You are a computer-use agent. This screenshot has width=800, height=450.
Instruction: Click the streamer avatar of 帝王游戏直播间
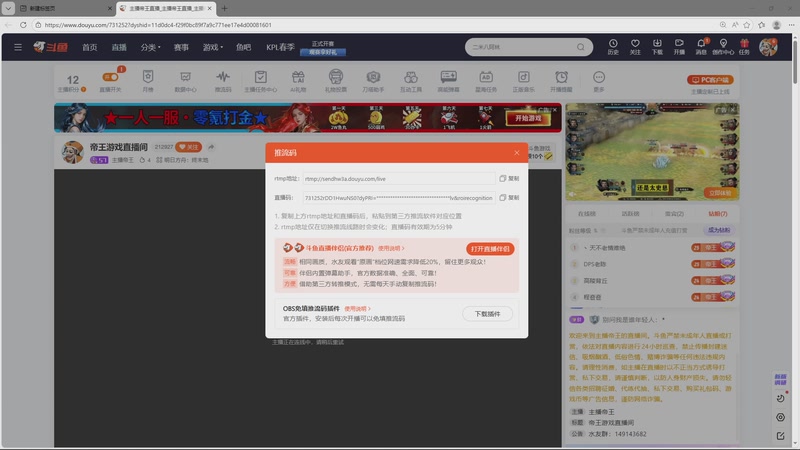click(x=72, y=152)
